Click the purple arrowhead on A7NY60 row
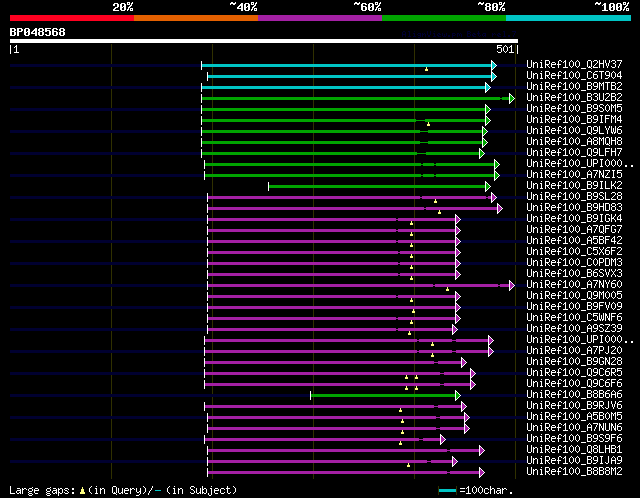Image resolution: width=640 pixels, height=498 pixels. click(512, 286)
